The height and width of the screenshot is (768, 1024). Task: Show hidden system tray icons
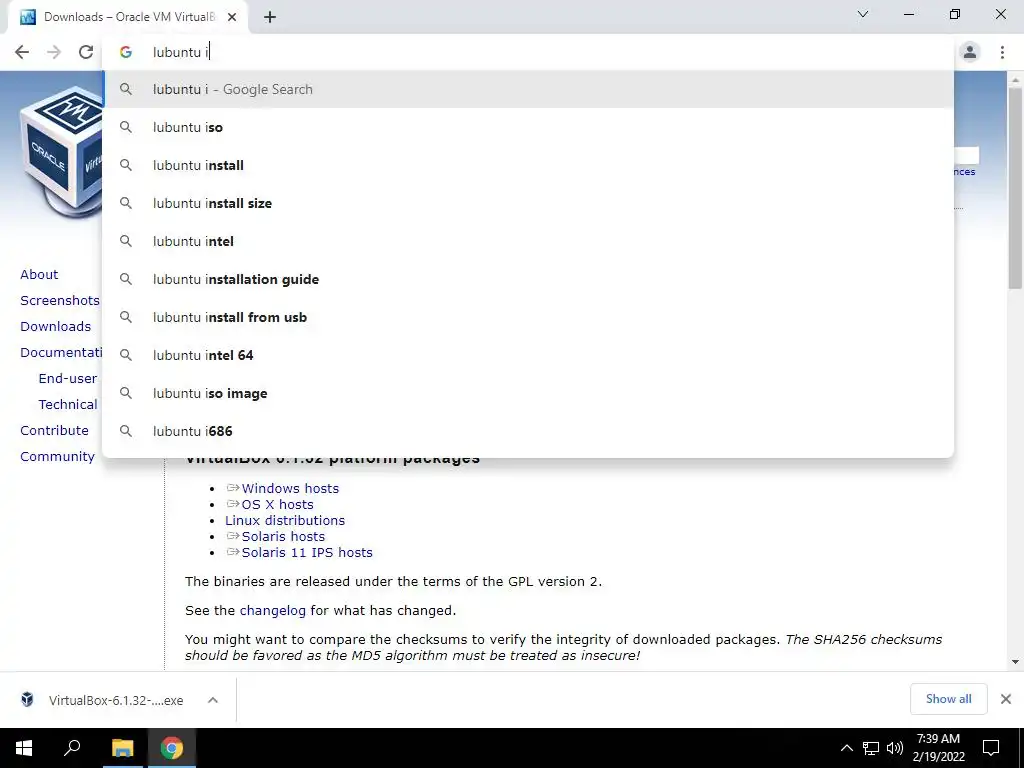(846, 748)
